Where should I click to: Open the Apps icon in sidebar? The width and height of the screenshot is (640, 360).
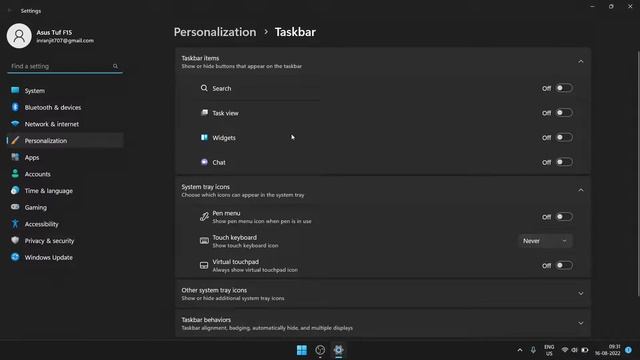click(15, 157)
